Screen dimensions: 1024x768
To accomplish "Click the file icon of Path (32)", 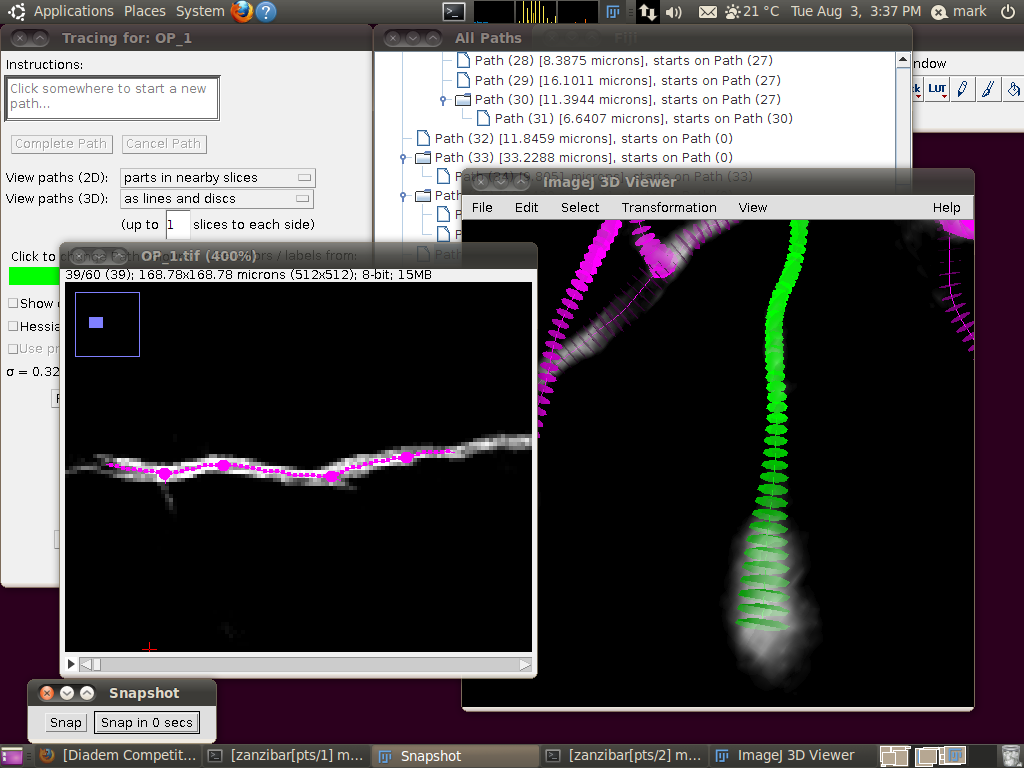I will [423, 138].
